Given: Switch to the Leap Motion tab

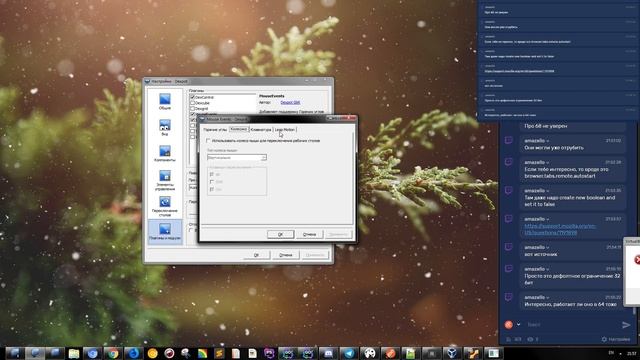Looking at the screenshot, I should pyautogui.click(x=284, y=129).
